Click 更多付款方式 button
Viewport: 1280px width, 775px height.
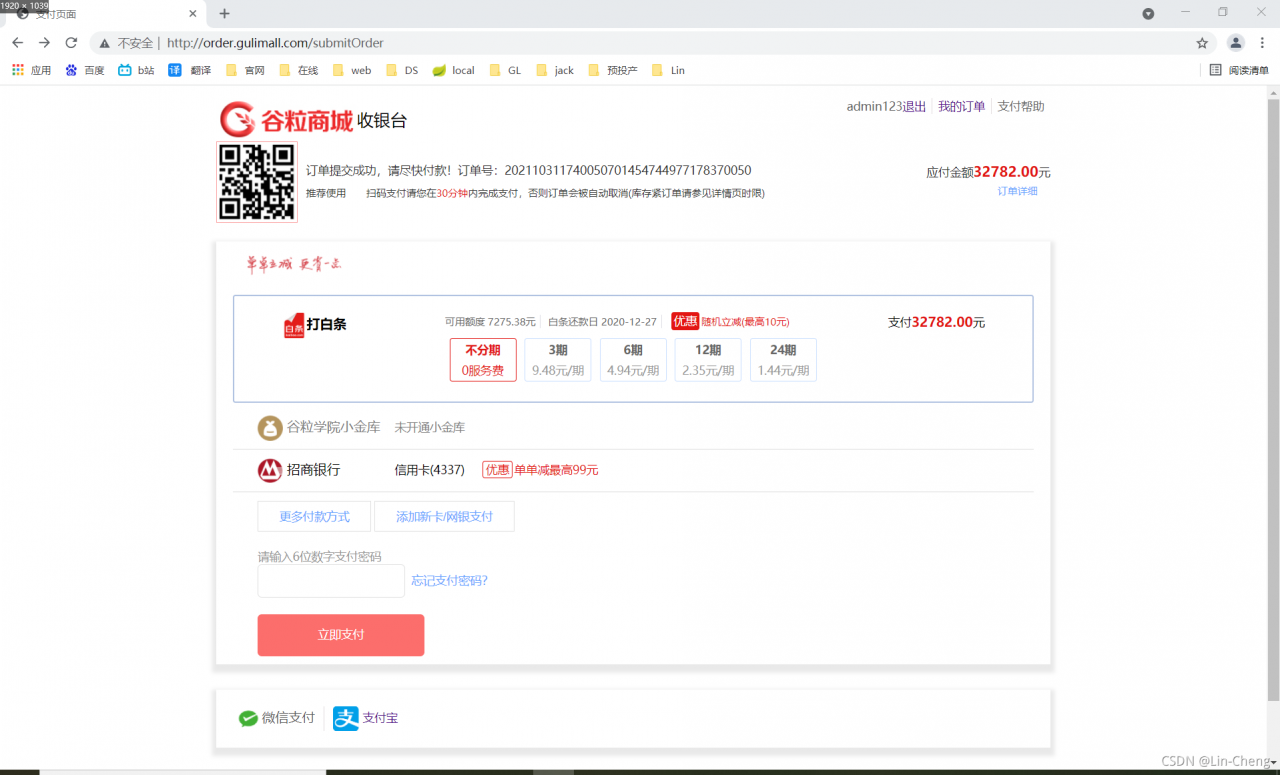point(314,517)
